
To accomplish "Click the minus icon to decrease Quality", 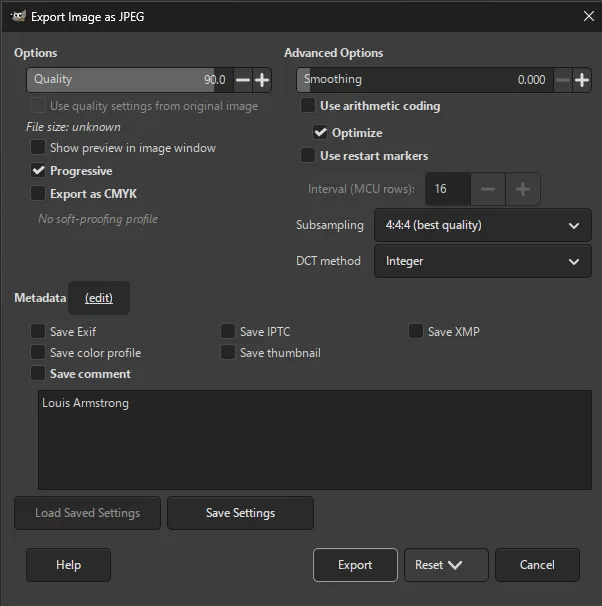I will (243, 80).
